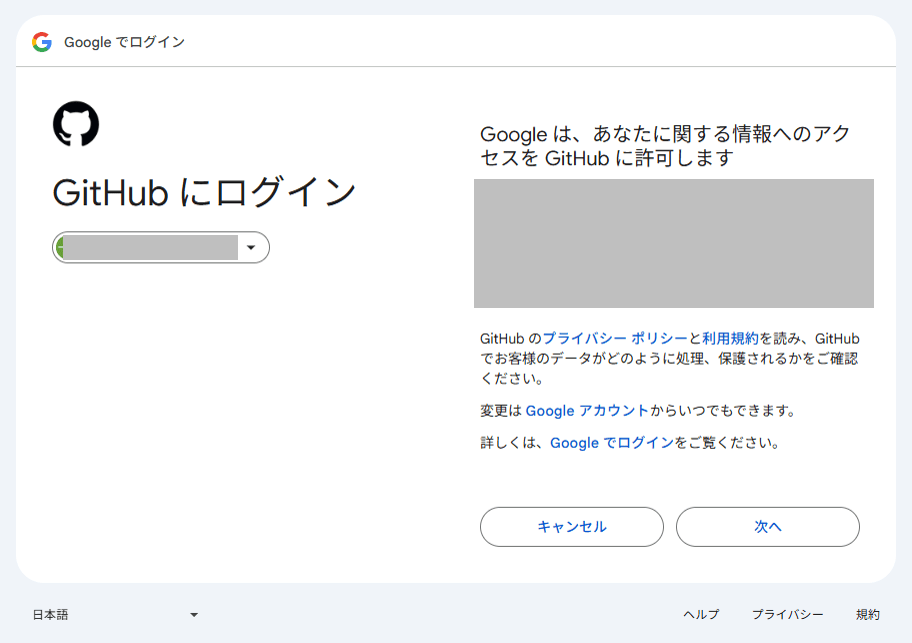Open the プライバシー footer link
This screenshot has height=643, width=912.
[x=788, y=615]
